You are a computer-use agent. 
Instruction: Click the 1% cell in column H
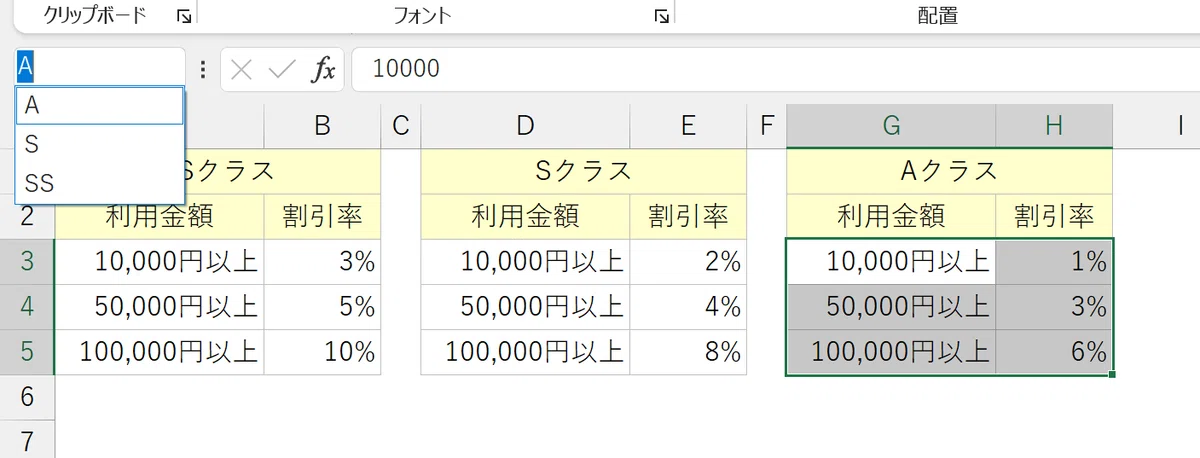pos(1054,262)
